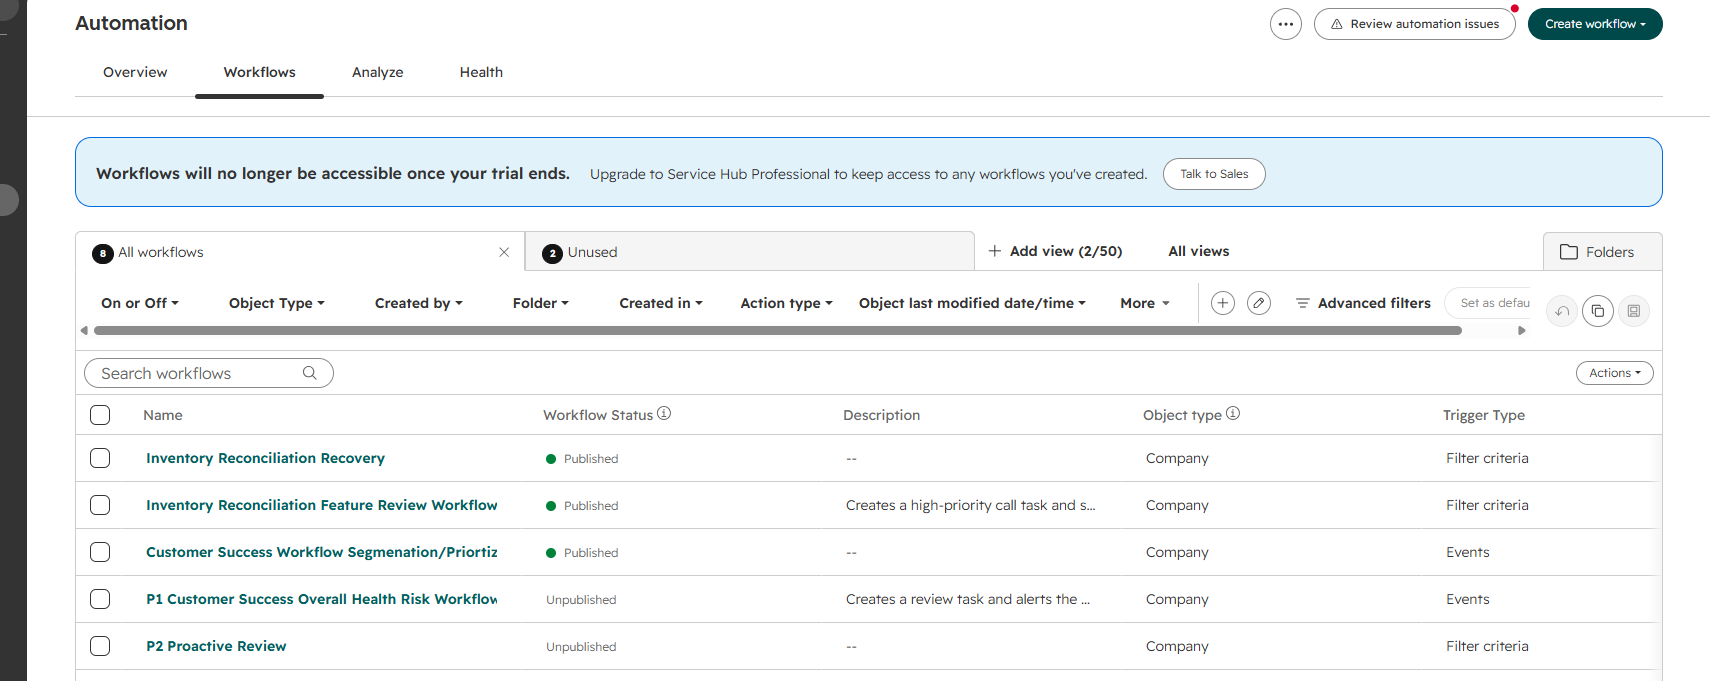Click the horizontal filter bar scrollbar

pos(778,330)
